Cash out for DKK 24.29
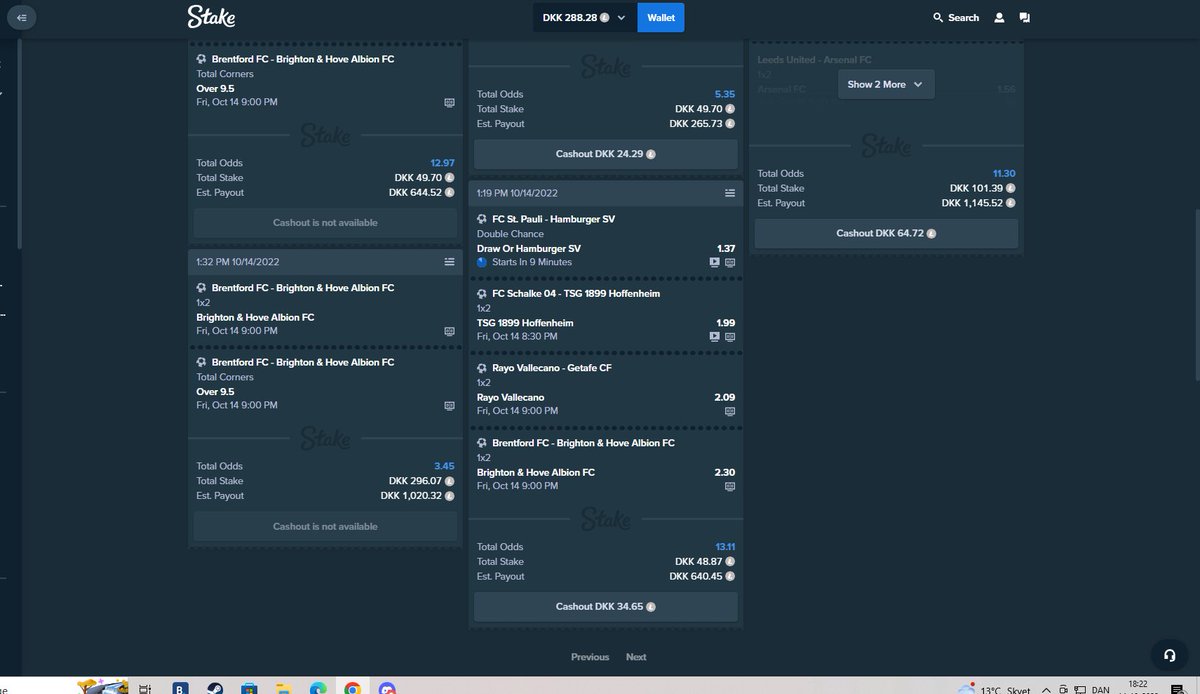Screen dimensions: 1200x694 pyautogui.click(x=605, y=154)
